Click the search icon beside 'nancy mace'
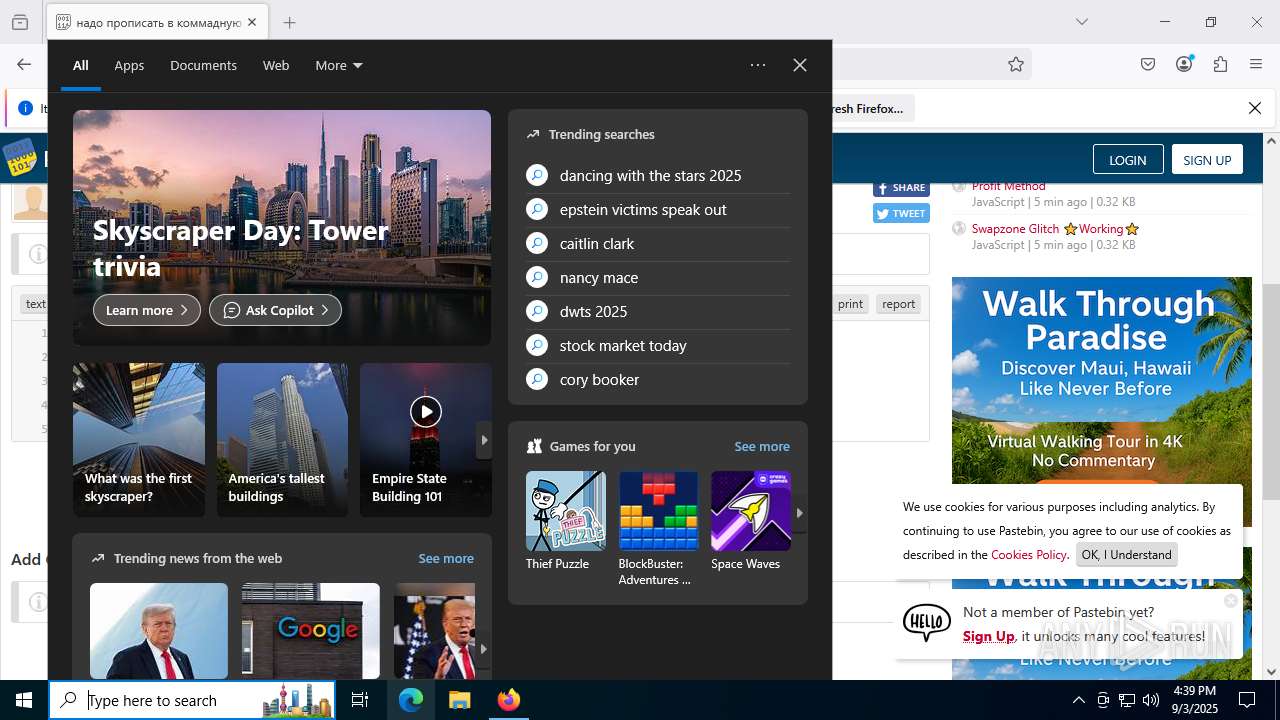Image resolution: width=1280 pixels, height=720 pixels. coord(537,277)
